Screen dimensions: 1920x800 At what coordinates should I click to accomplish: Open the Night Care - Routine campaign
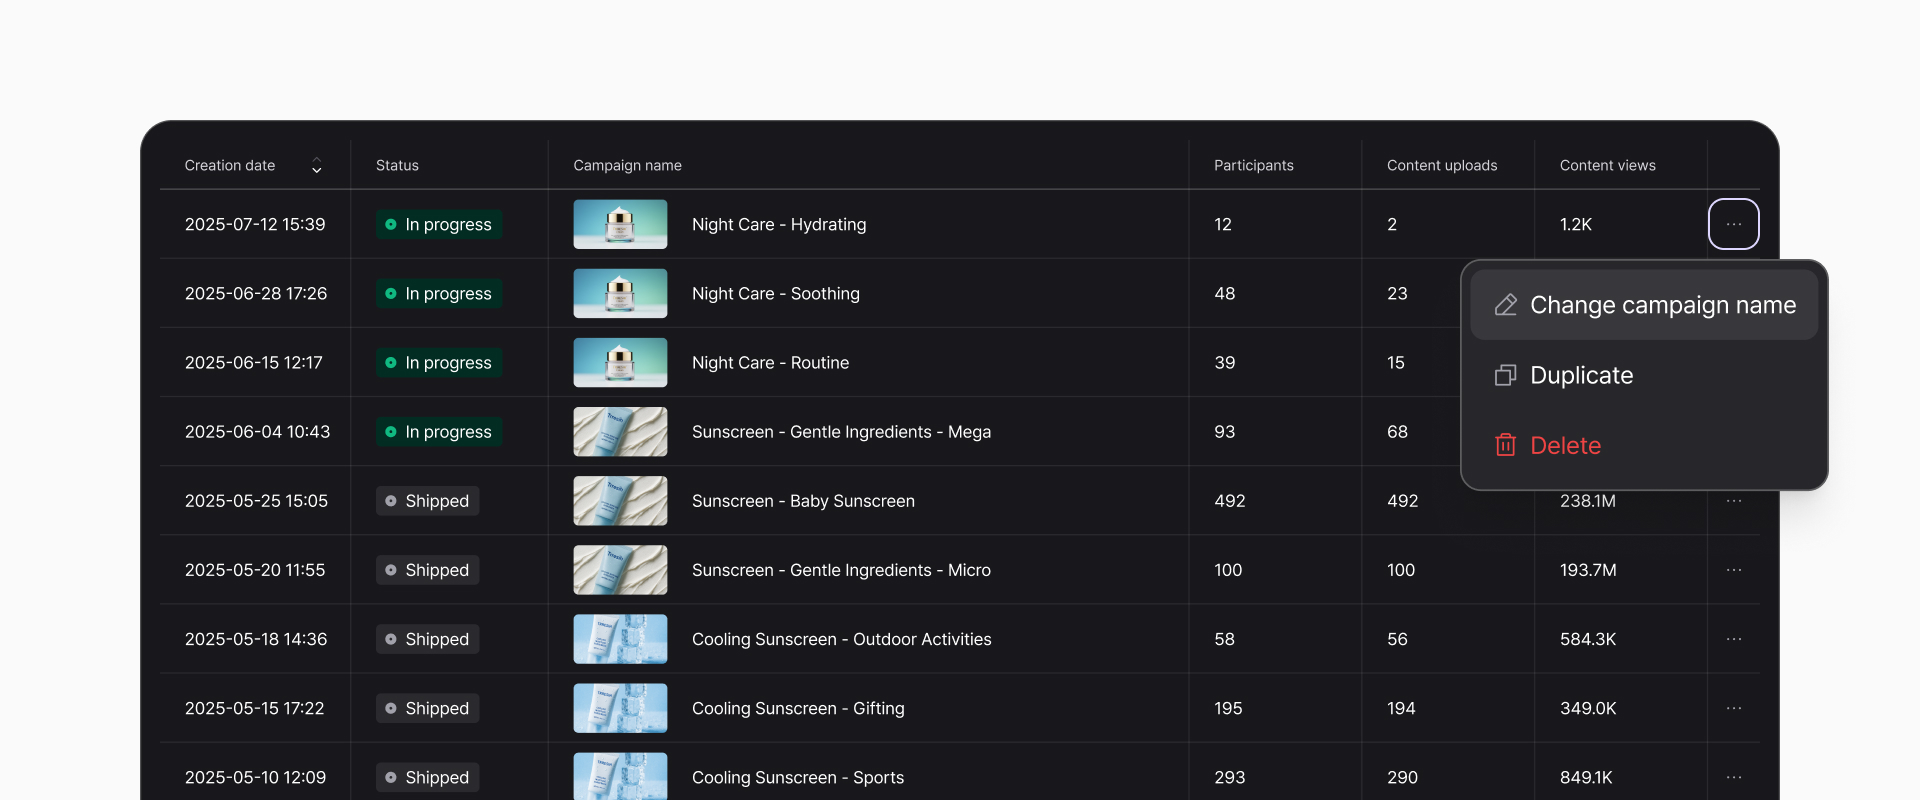[770, 363]
